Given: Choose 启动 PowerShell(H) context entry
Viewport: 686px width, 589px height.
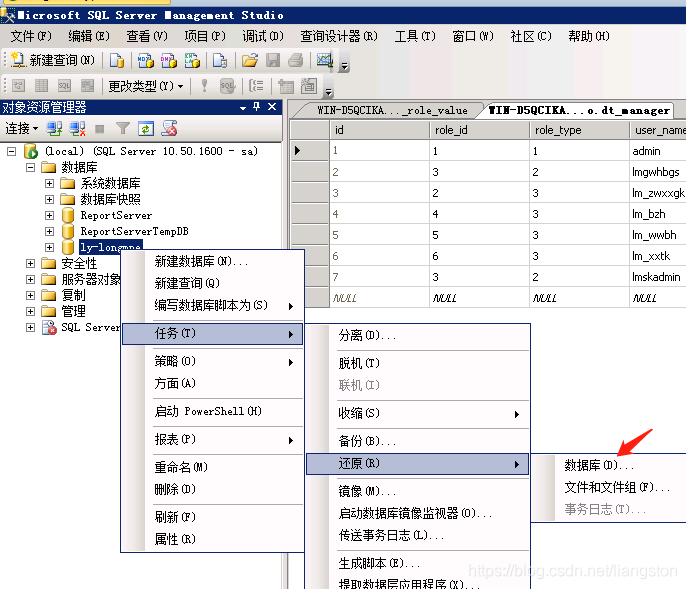Looking at the screenshot, I should coord(212,411).
